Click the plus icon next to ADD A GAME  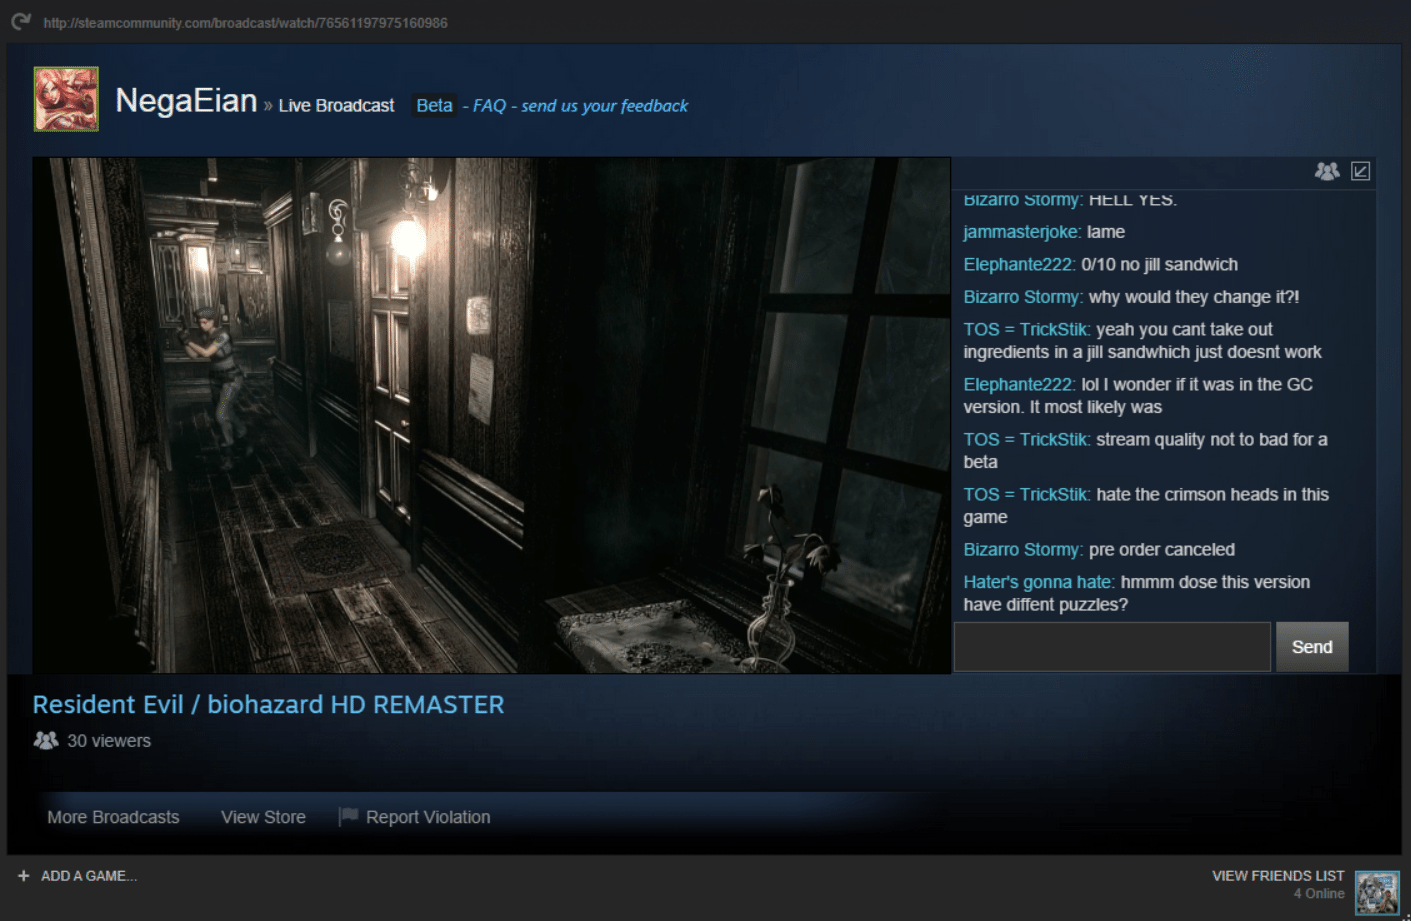[25, 875]
